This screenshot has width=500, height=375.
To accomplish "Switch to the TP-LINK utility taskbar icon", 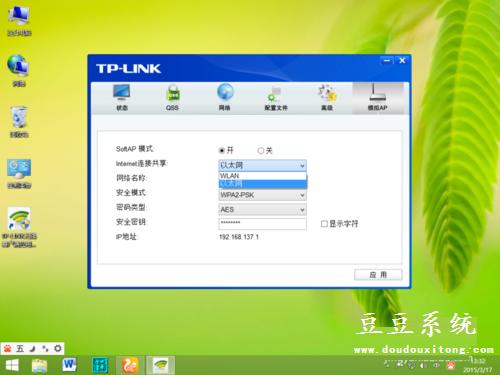I will [161, 366].
